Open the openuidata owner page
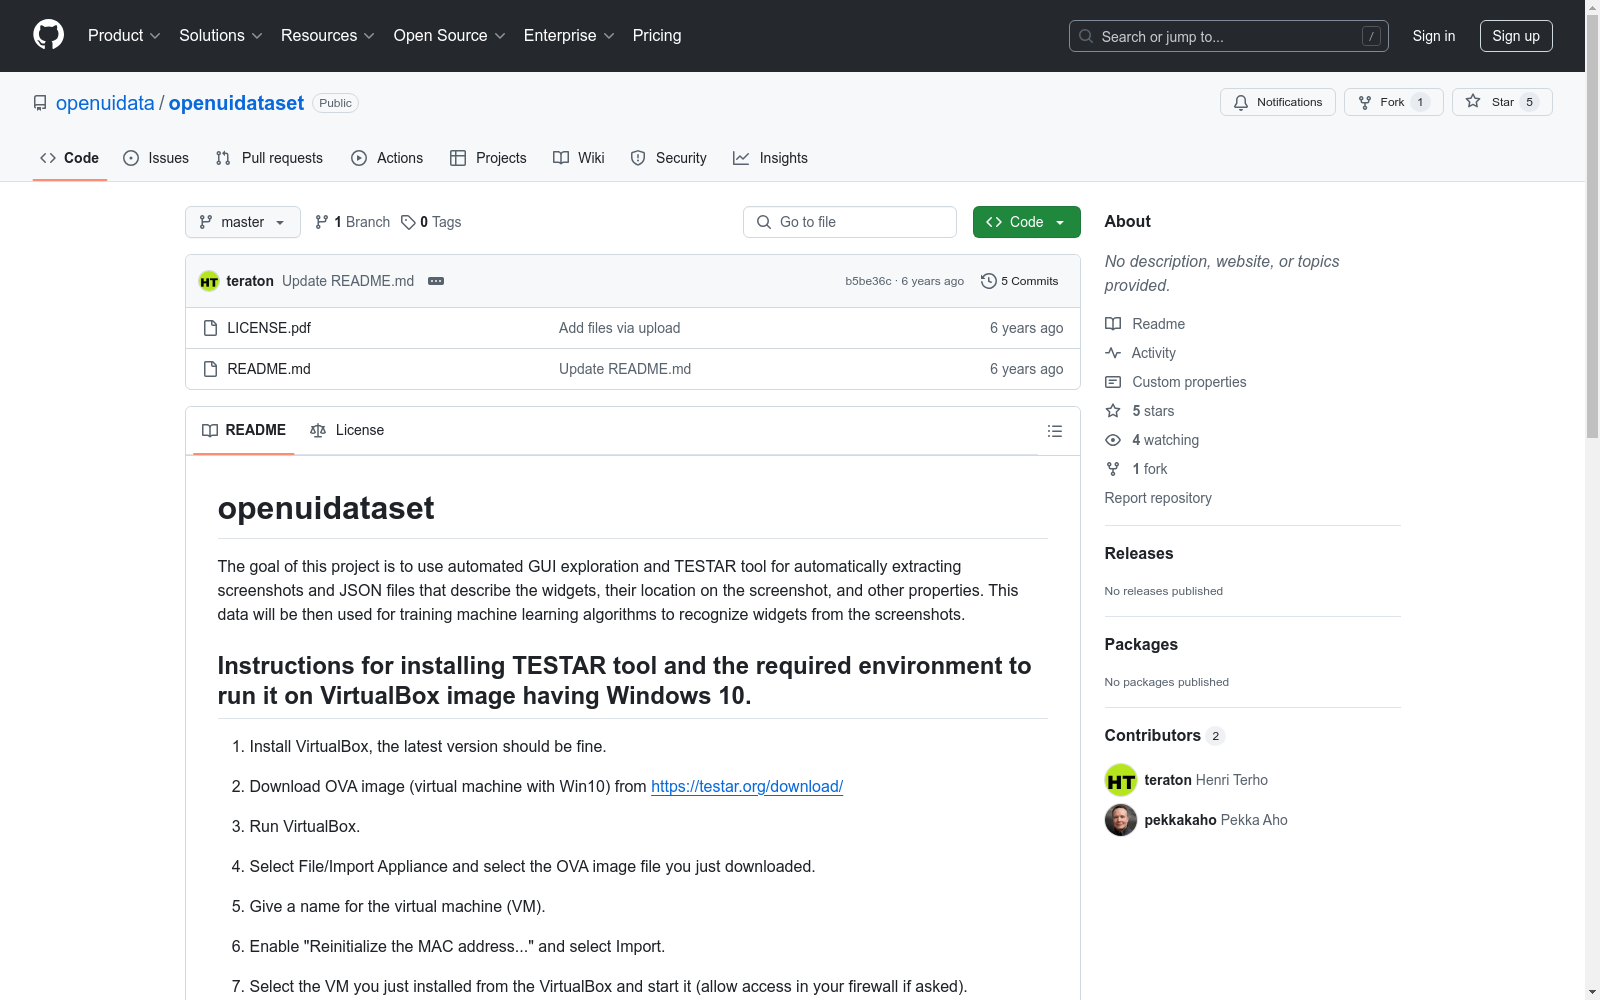The height and width of the screenshot is (1000, 1600). click(x=105, y=103)
